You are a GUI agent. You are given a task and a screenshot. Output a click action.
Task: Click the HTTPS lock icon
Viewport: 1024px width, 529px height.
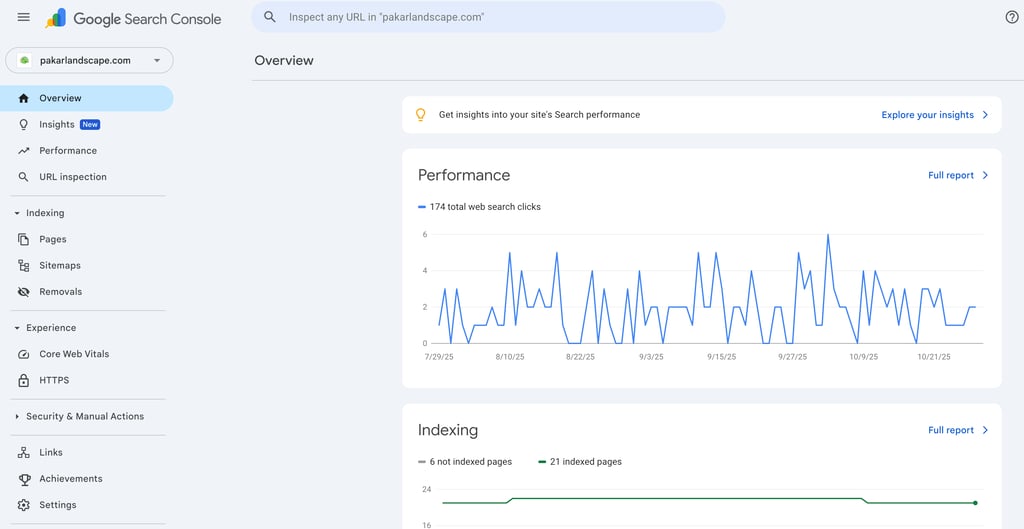click(x=24, y=380)
